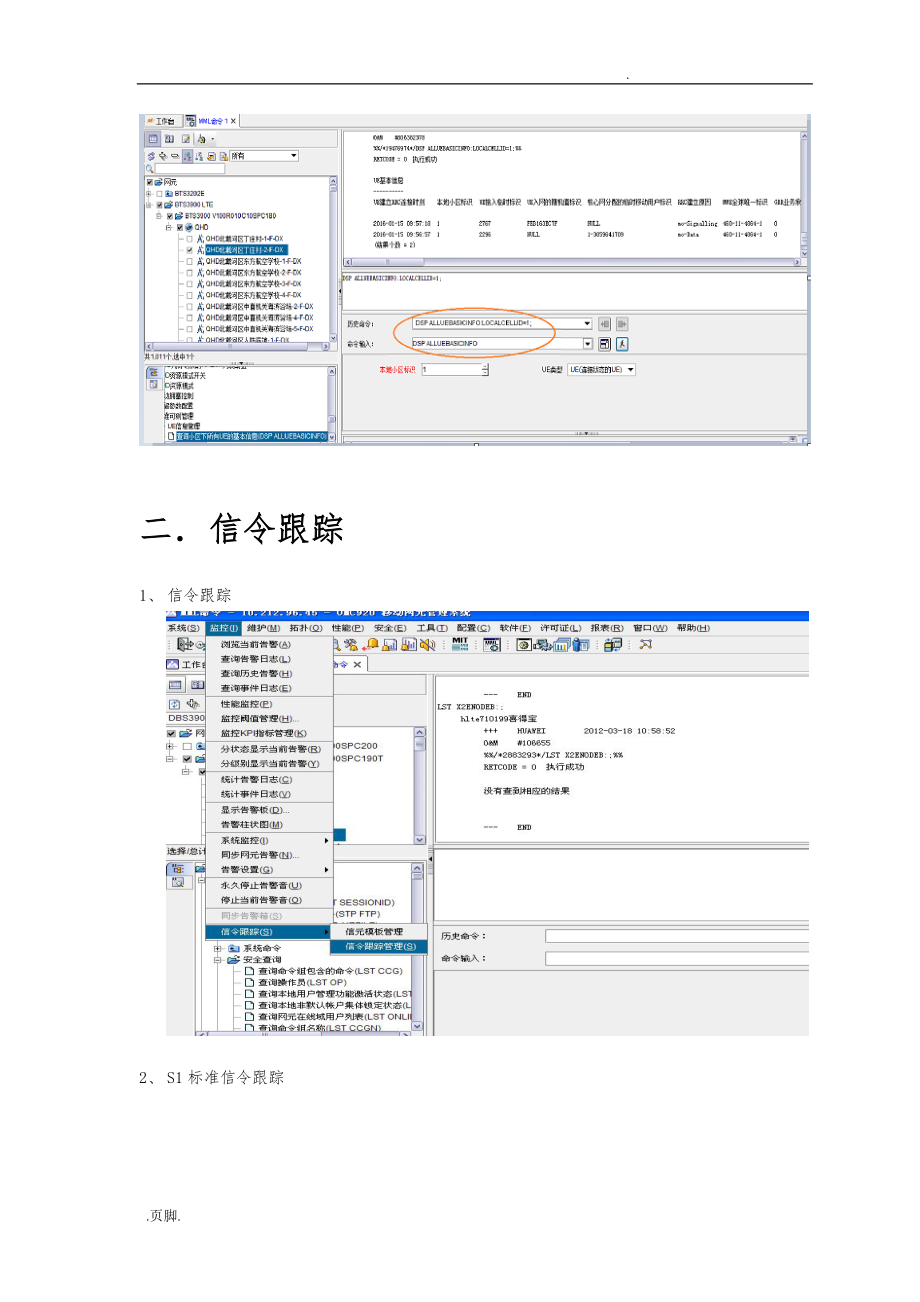The image size is (920, 1302).
Task: Toggle checkbox for QHD北戴河区东方航空学校-1-F-DX
Action: click(190, 261)
